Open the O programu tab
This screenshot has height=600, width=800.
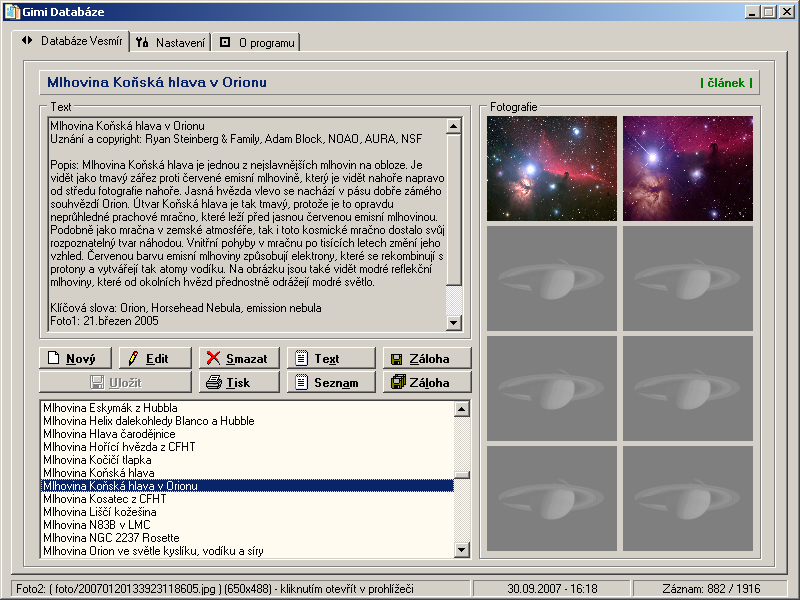pos(256,42)
